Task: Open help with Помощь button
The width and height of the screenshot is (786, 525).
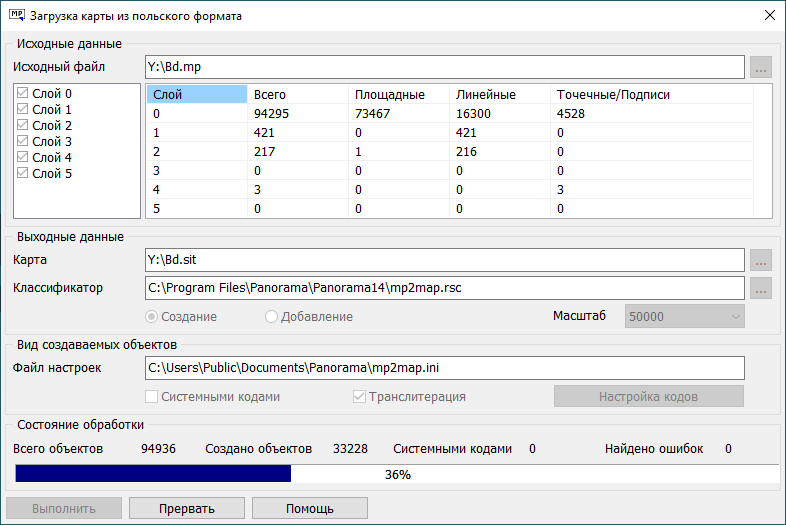Action: click(309, 508)
